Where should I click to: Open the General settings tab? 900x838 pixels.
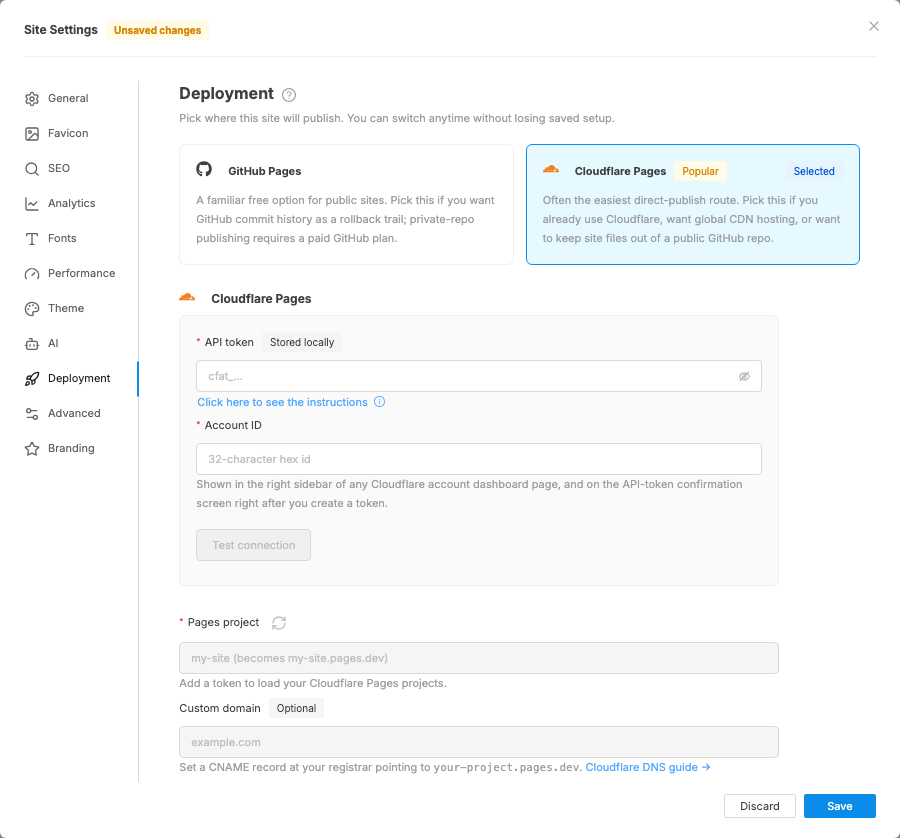click(x=69, y=99)
